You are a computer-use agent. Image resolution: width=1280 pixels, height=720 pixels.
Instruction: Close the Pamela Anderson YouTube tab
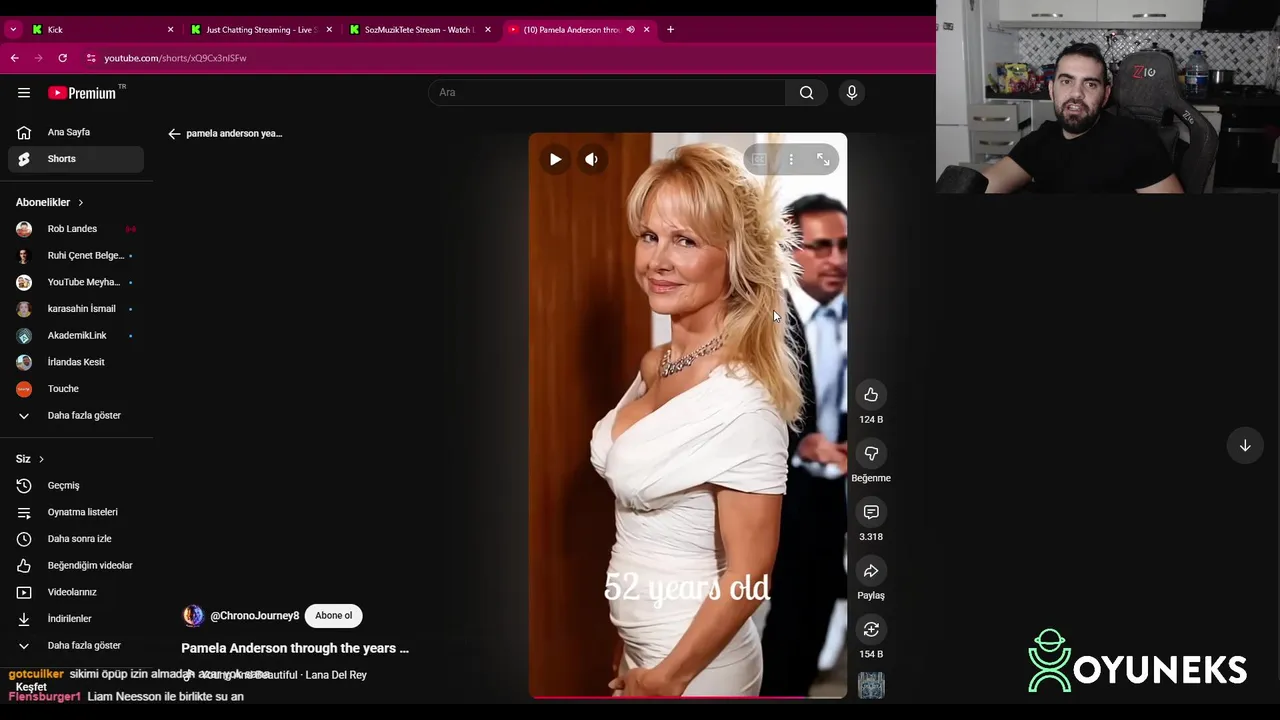646,30
